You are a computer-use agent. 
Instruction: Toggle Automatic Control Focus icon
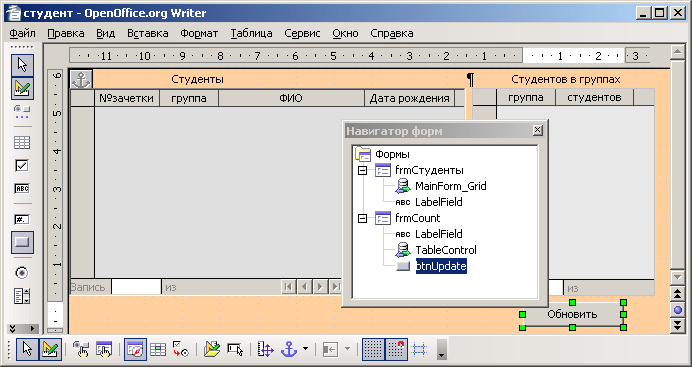tap(235, 350)
